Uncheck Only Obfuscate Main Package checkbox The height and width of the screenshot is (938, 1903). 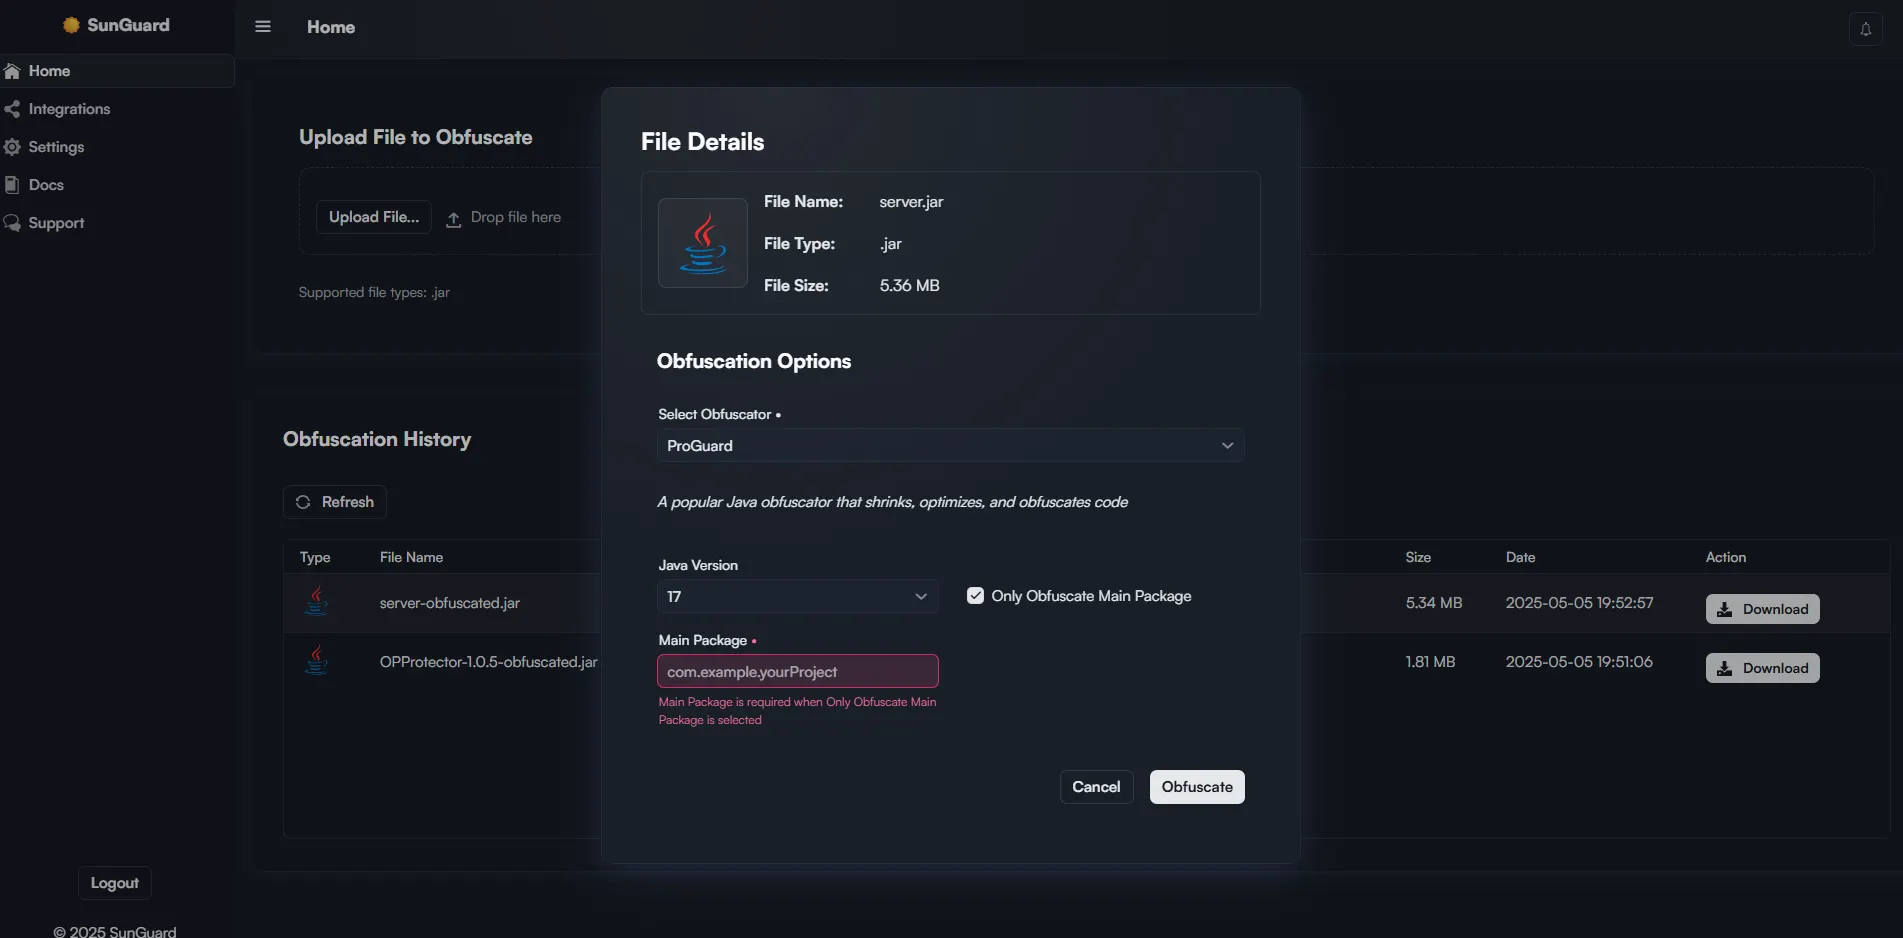[x=975, y=596]
